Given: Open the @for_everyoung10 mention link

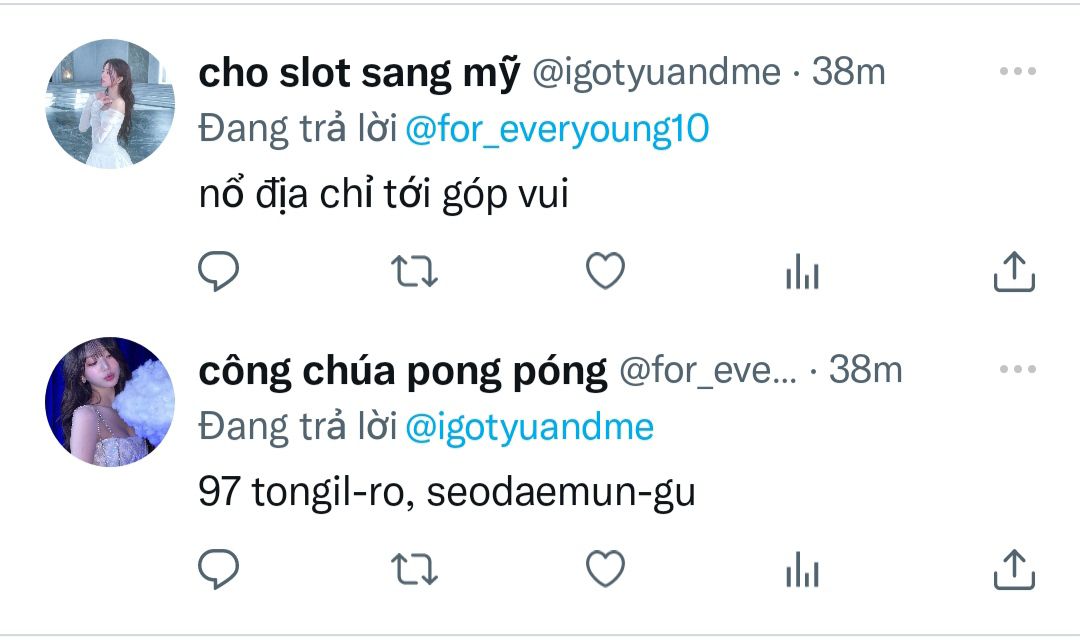Looking at the screenshot, I should coord(557,129).
